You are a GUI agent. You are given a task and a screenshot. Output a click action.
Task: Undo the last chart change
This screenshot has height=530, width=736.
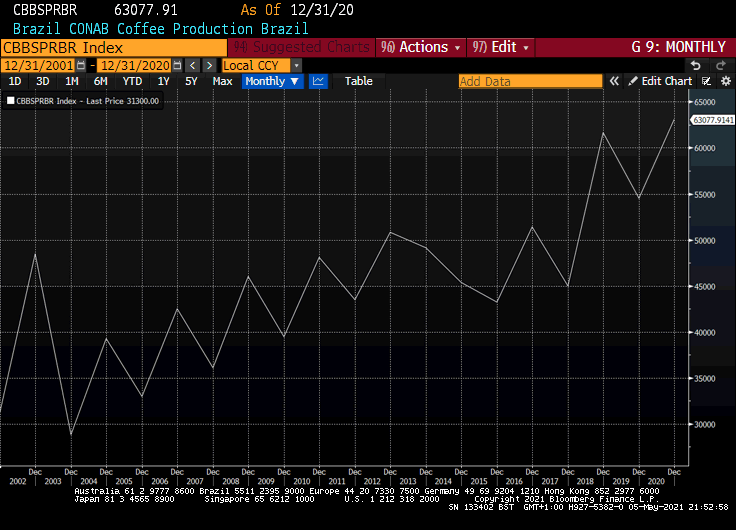(x=696, y=65)
